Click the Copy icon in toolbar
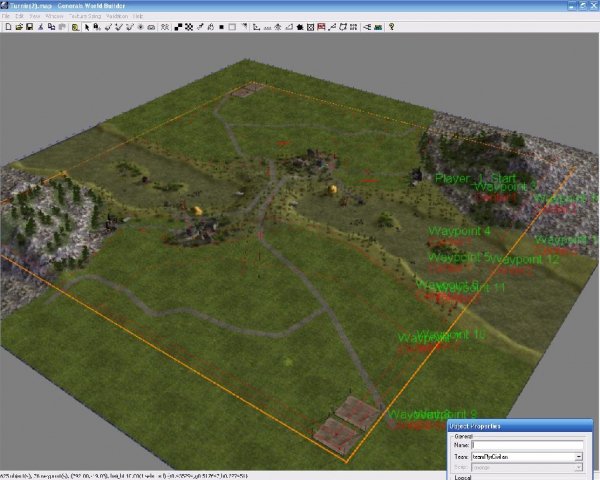Viewport: 600px width, 480px height. [x=54, y=27]
